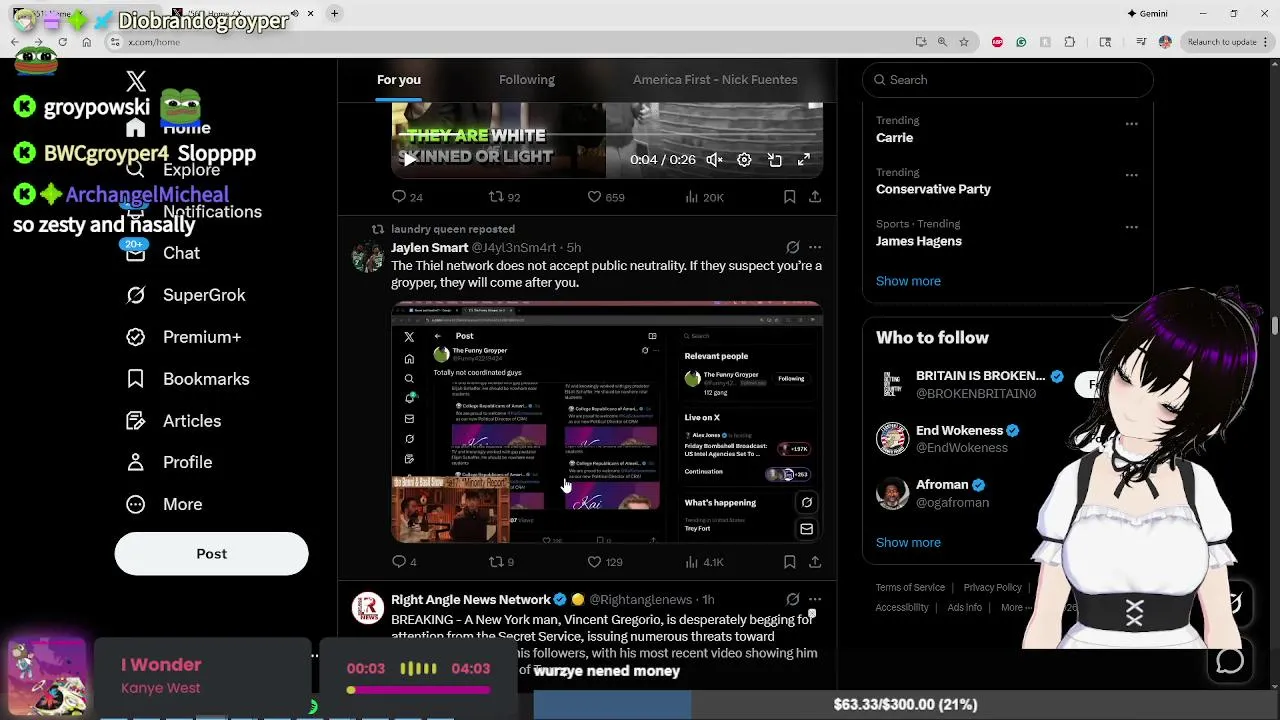Click the Post compose button
The image size is (1280, 720).
(211, 554)
